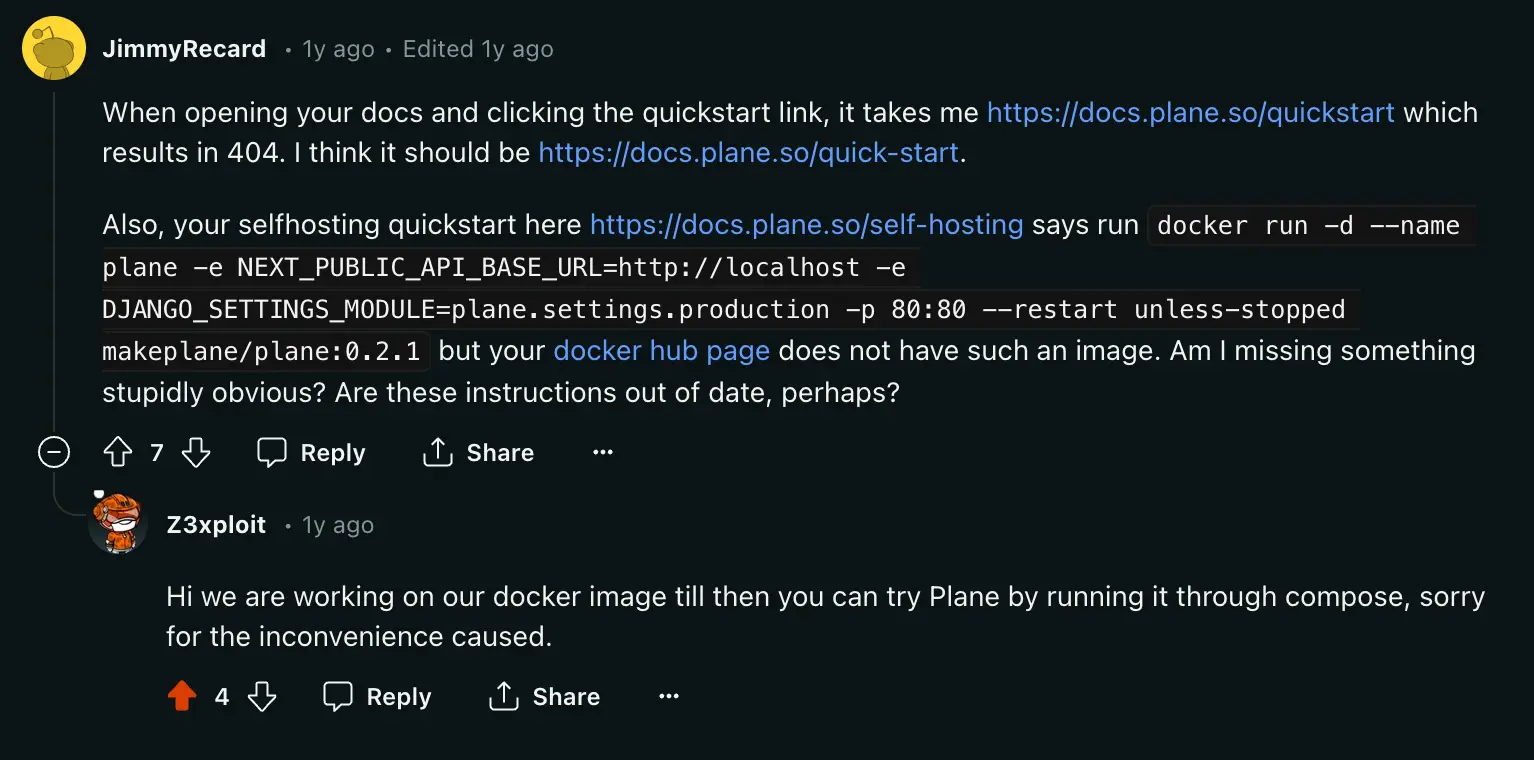Click the share icon under JimmyRecard's comment

(x=437, y=452)
